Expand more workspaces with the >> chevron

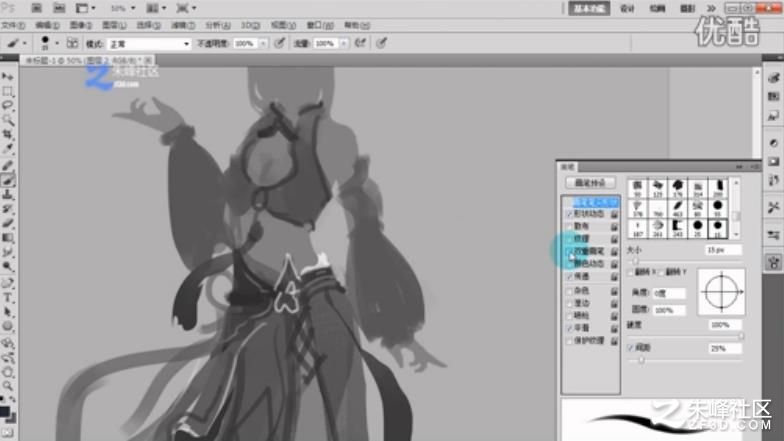(711, 8)
